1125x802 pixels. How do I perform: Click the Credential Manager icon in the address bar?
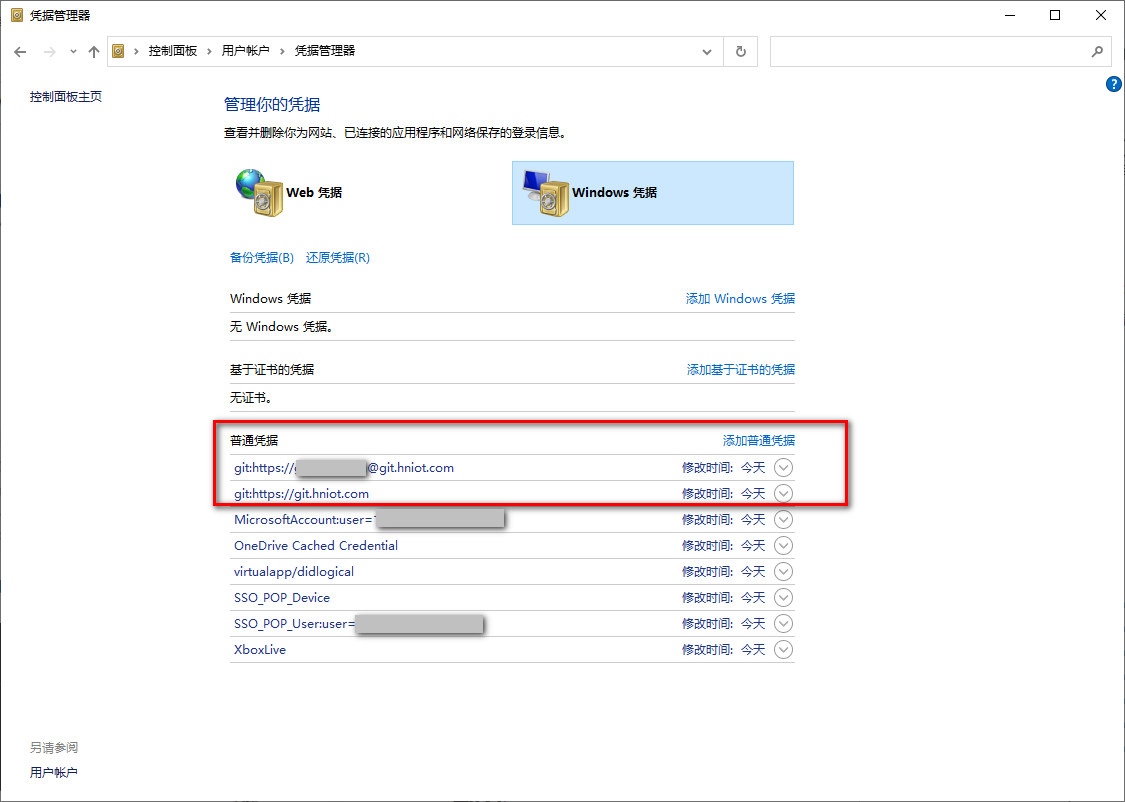pyautogui.click(x=117, y=50)
